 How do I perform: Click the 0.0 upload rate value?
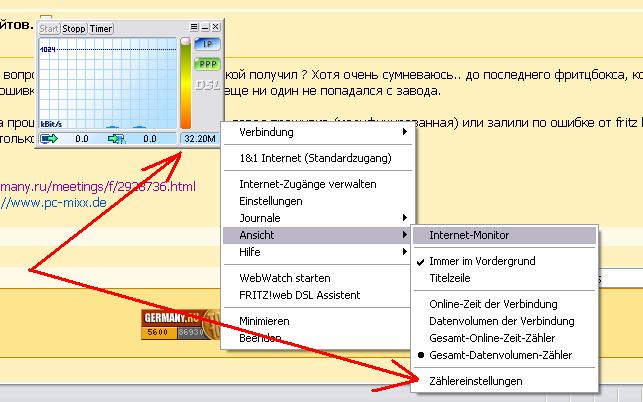(82, 139)
